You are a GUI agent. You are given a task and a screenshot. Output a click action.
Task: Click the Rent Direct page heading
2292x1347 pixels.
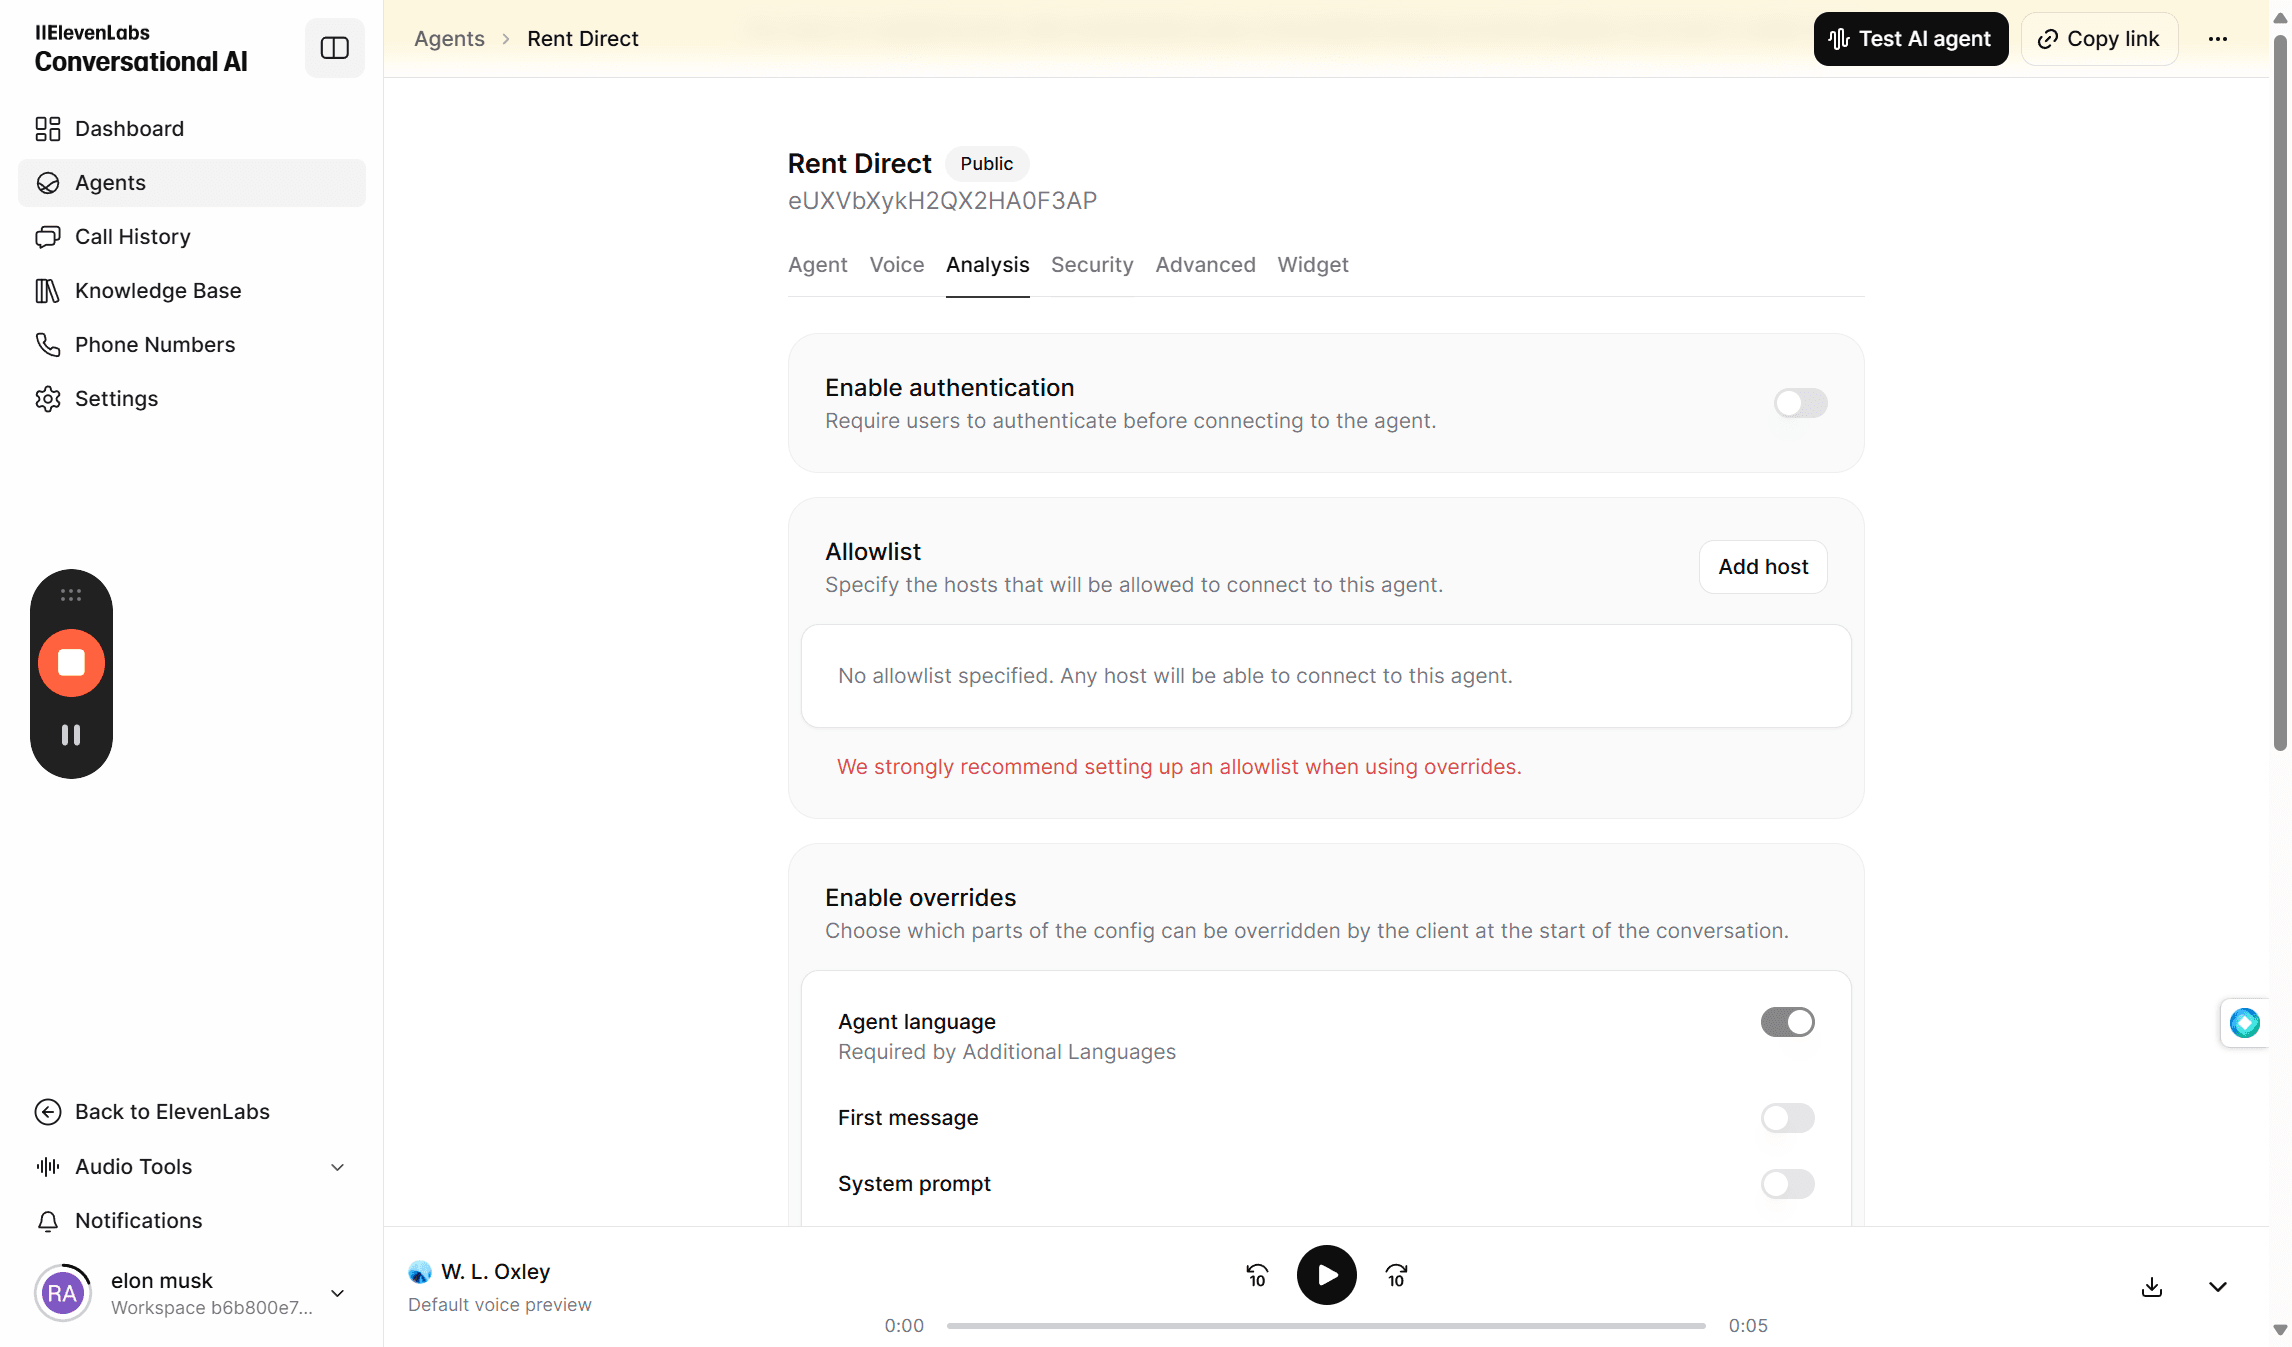pos(860,164)
